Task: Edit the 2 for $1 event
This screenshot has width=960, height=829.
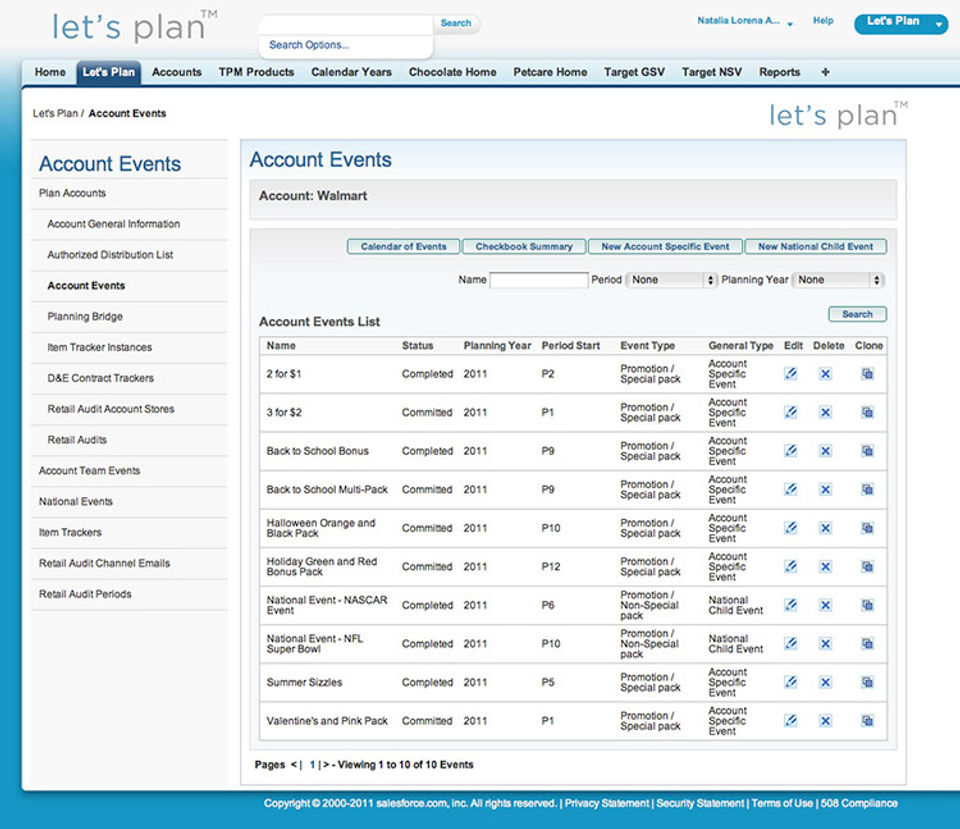Action: click(790, 373)
